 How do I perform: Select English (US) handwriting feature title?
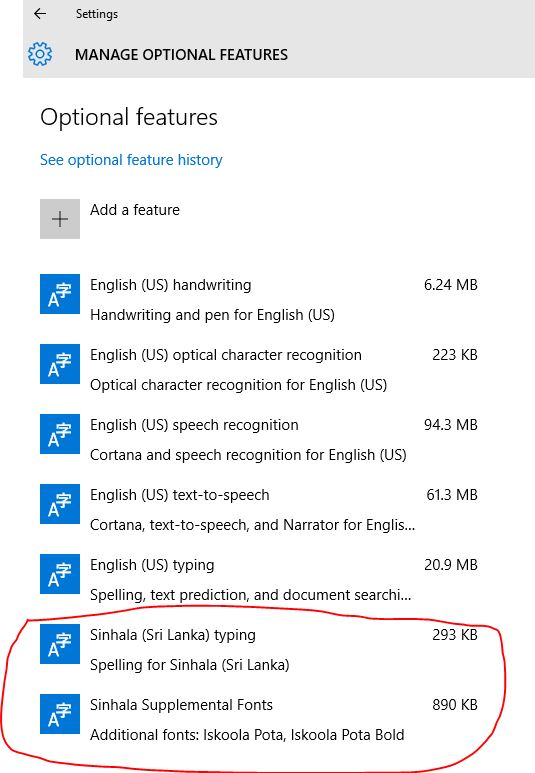point(171,285)
